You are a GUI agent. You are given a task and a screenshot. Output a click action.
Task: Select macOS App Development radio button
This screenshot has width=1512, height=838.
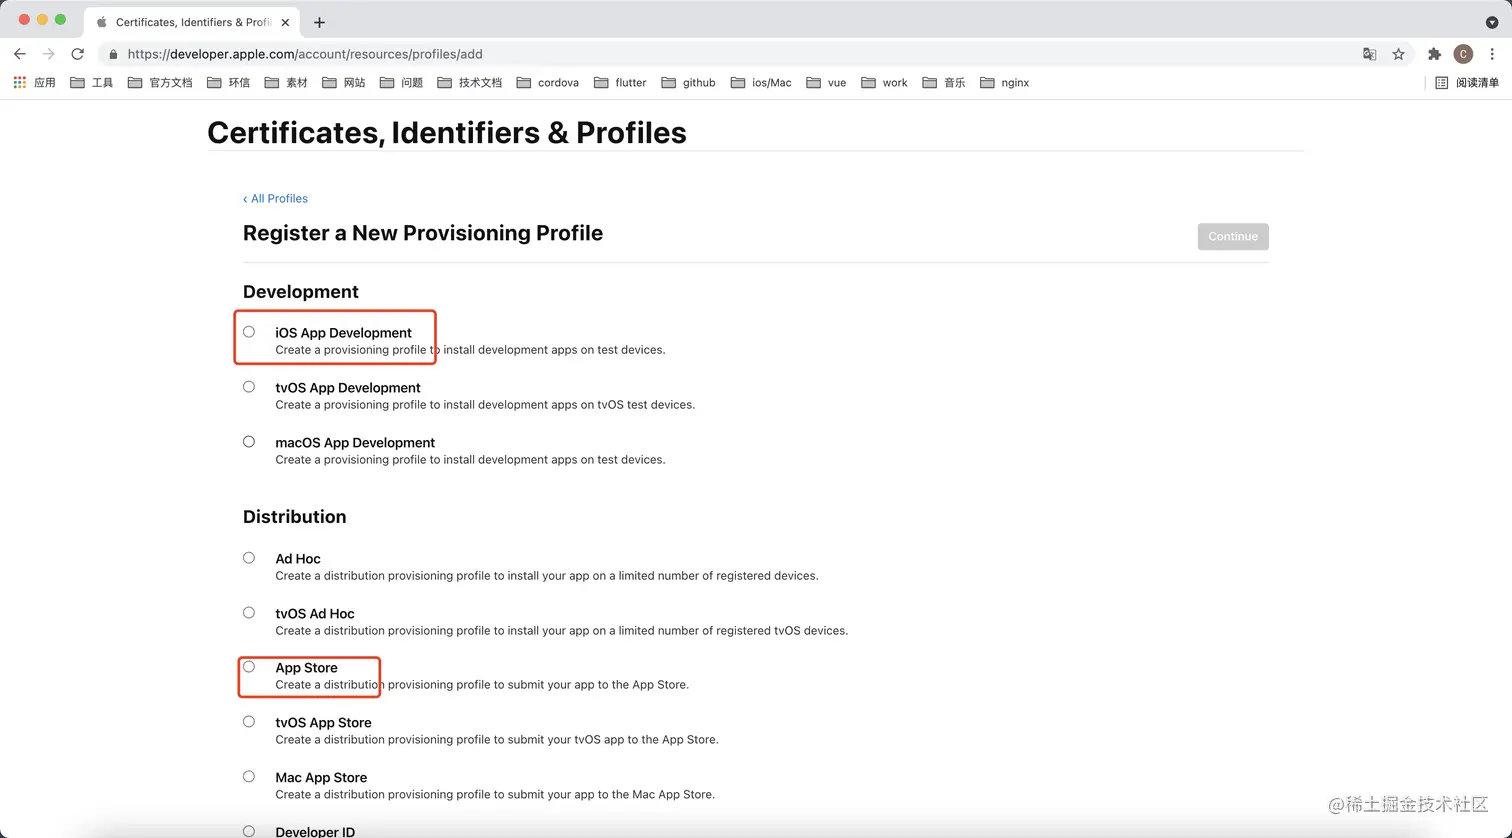point(249,442)
